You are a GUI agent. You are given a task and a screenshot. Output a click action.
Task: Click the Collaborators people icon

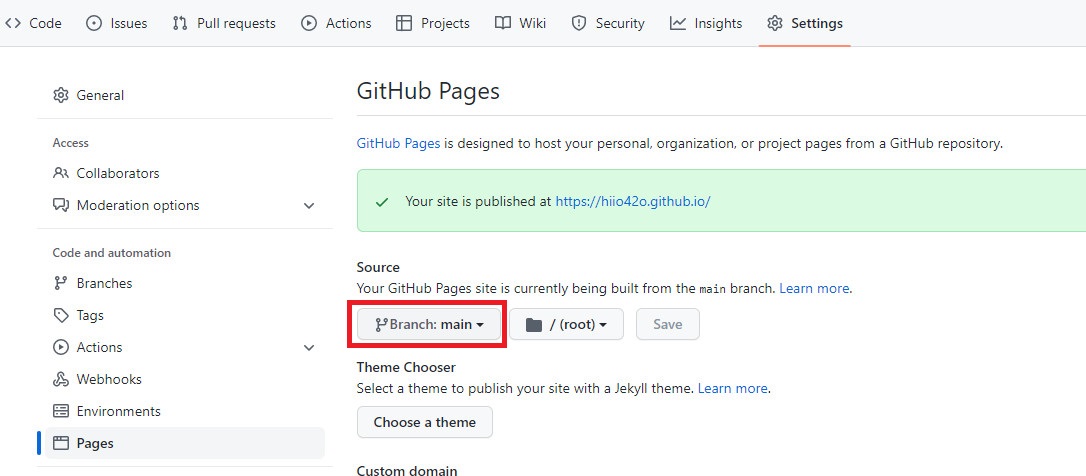(61, 173)
